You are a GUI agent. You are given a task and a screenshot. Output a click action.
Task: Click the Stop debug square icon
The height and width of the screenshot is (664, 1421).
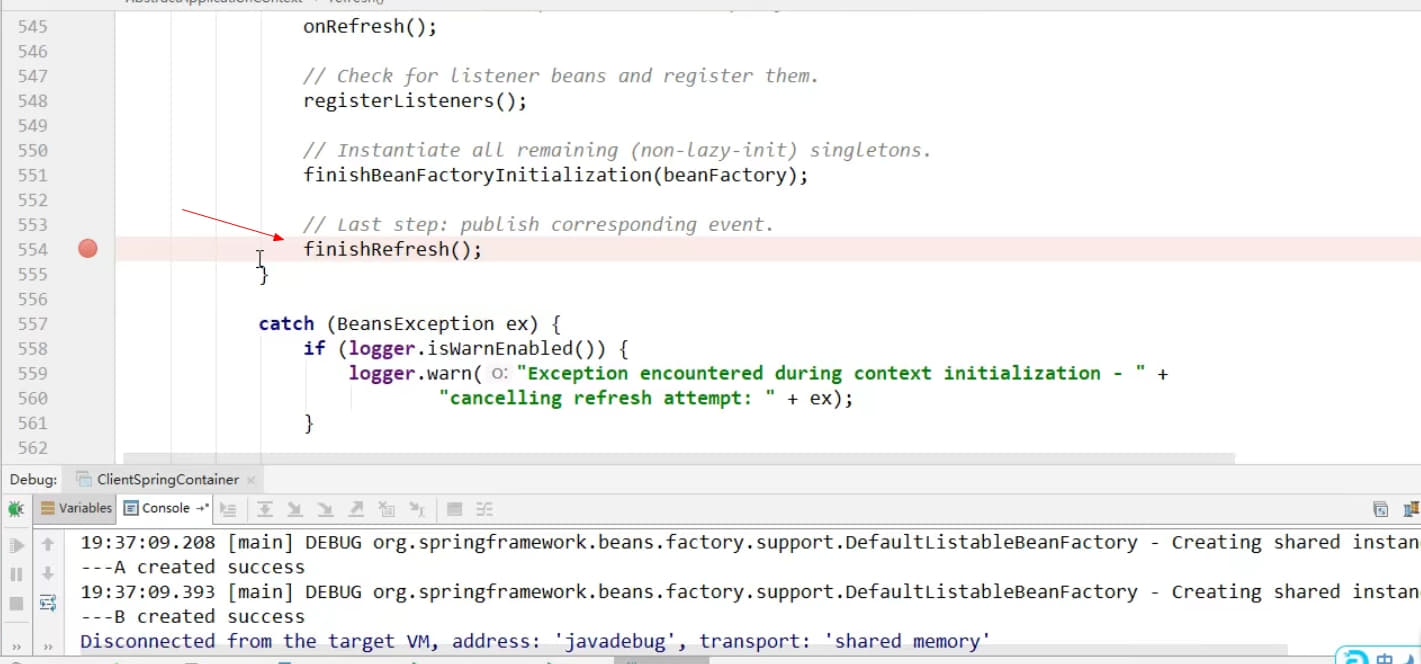[16, 603]
